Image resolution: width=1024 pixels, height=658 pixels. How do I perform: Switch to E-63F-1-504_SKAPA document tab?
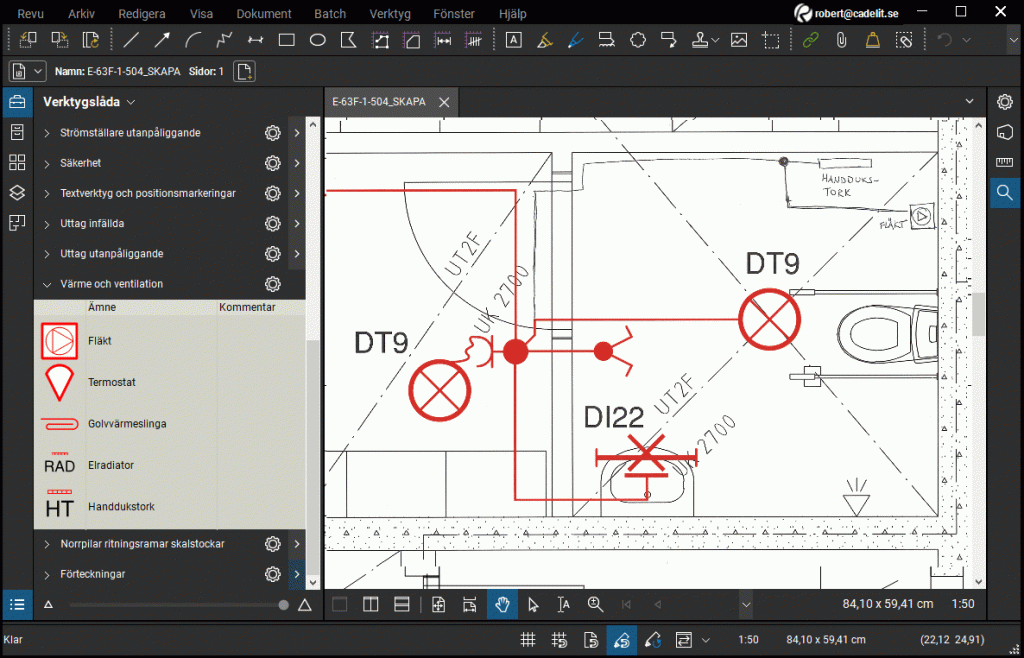(x=379, y=102)
